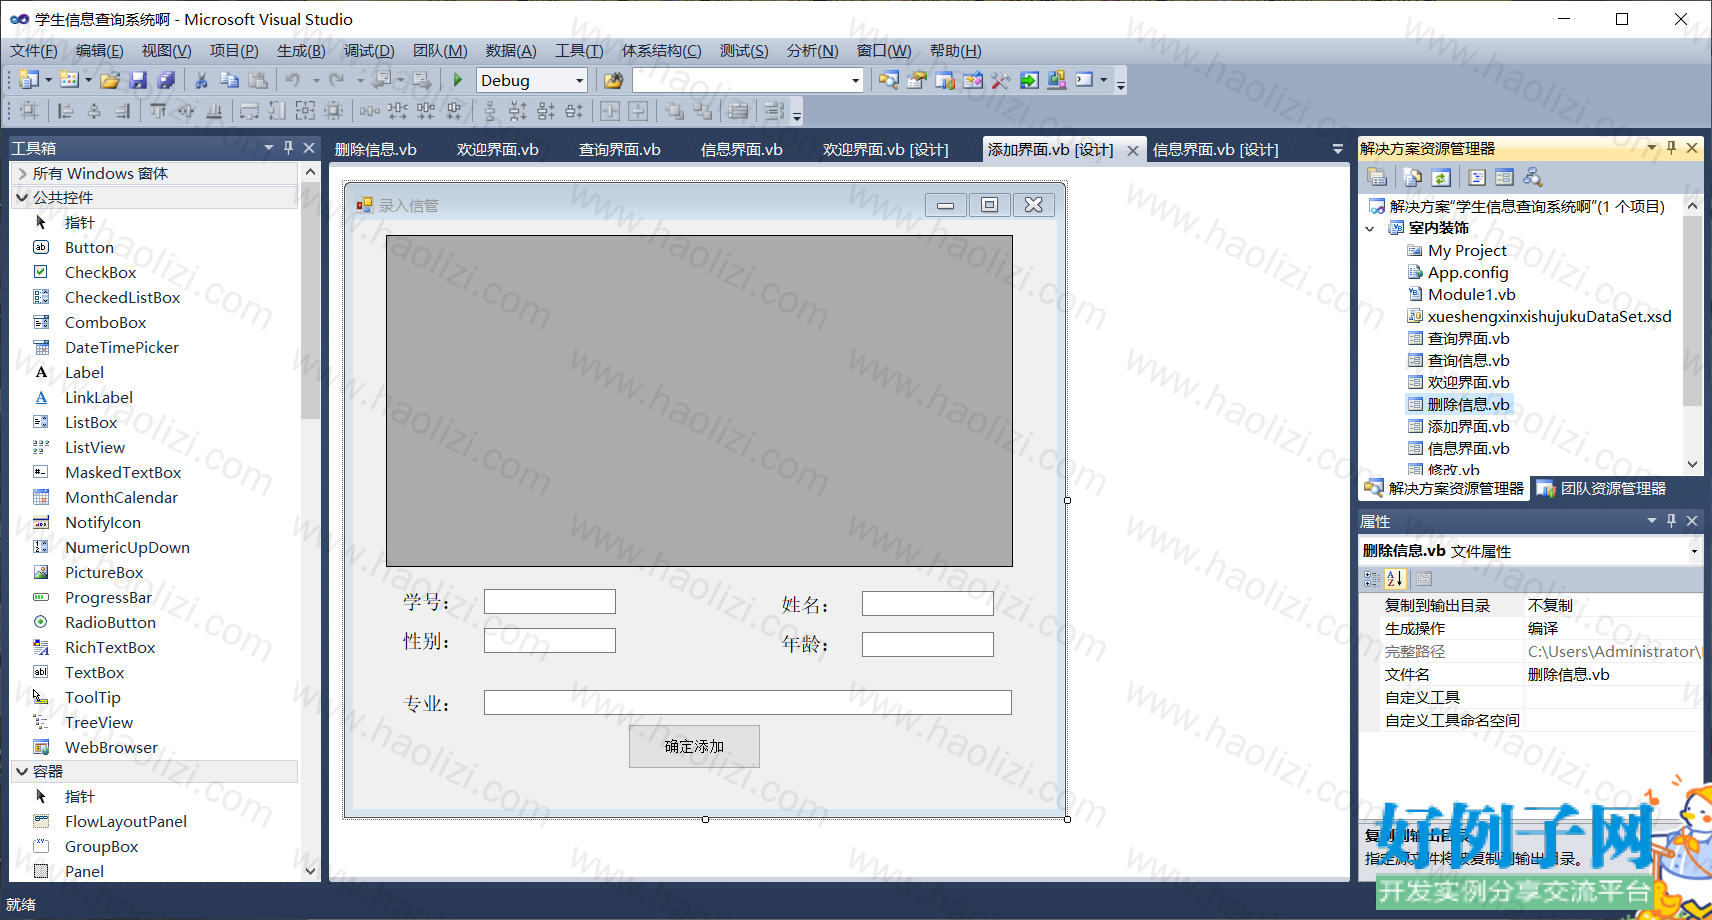The height and width of the screenshot is (920, 1712).
Task: Click the Make Same Width layout icon
Action: [x=249, y=111]
